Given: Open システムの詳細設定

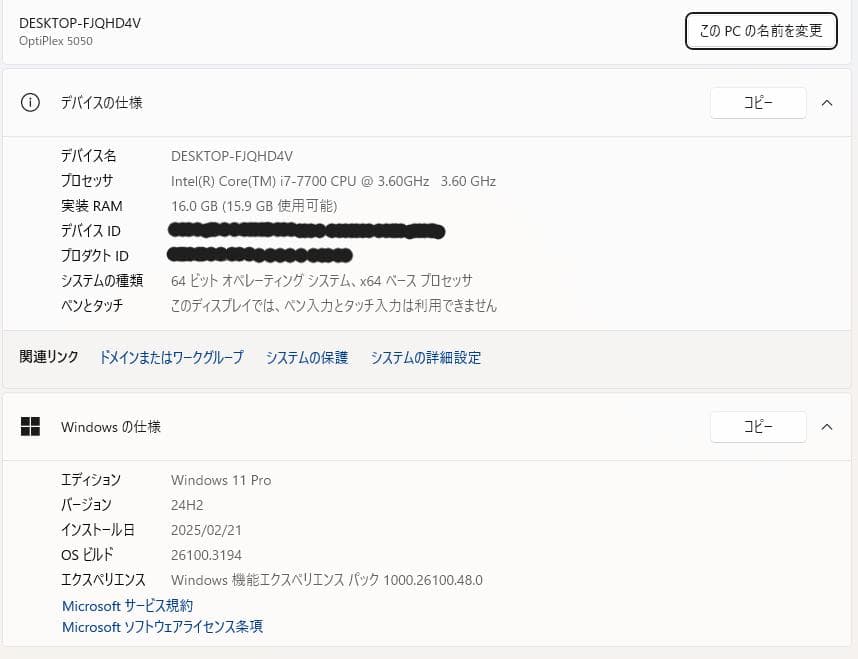Looking at the screenshot, I should [425, 357].
